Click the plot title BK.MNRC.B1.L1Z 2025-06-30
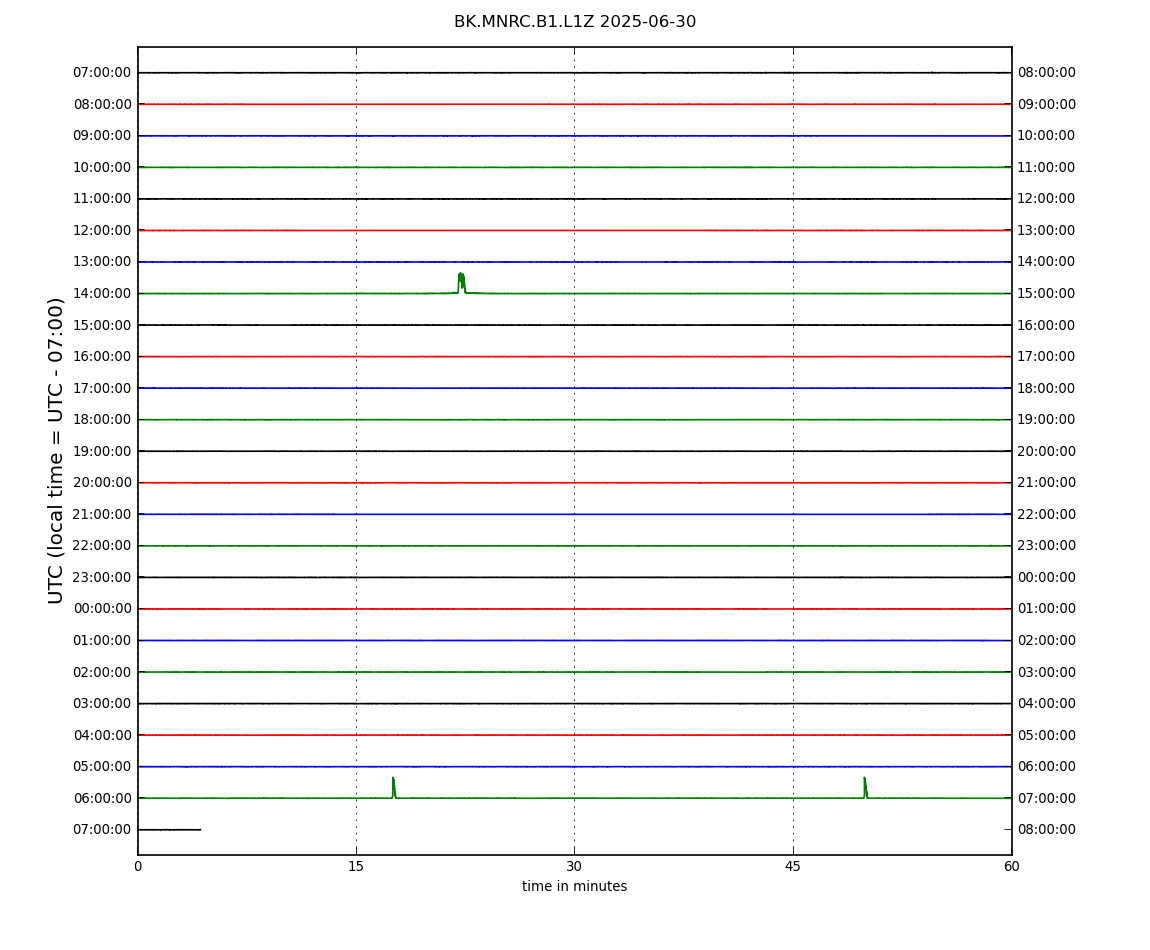 pyautogui.click(x=574, y=22)
